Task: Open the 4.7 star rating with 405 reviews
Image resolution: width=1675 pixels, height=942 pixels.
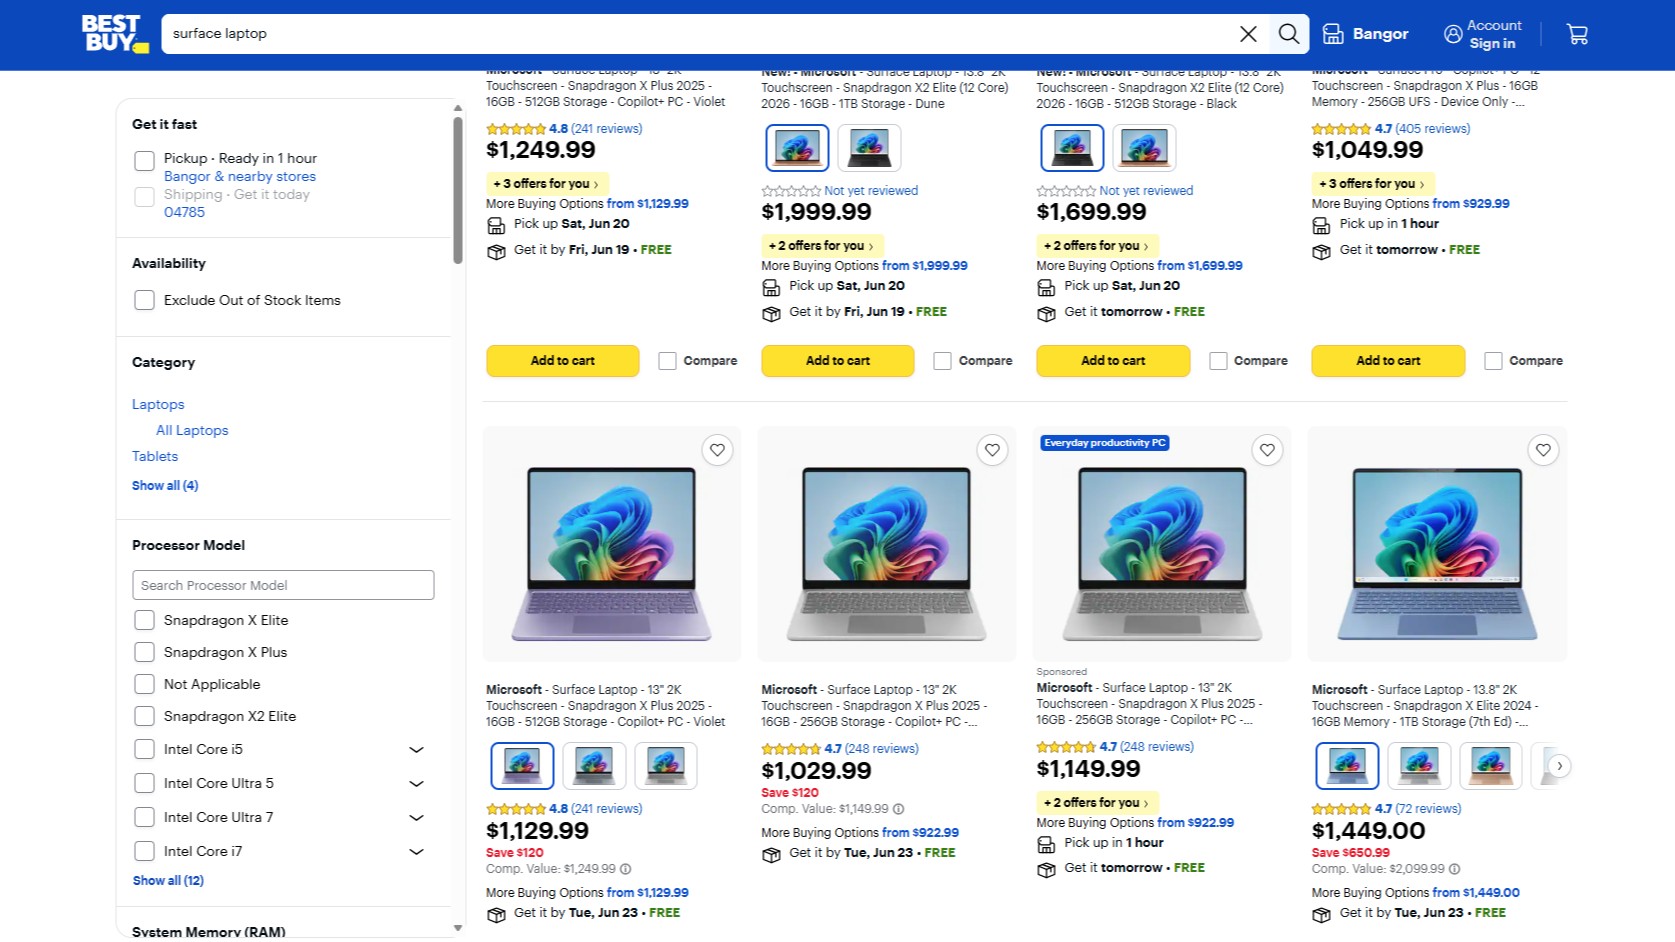Action: 1391,129
